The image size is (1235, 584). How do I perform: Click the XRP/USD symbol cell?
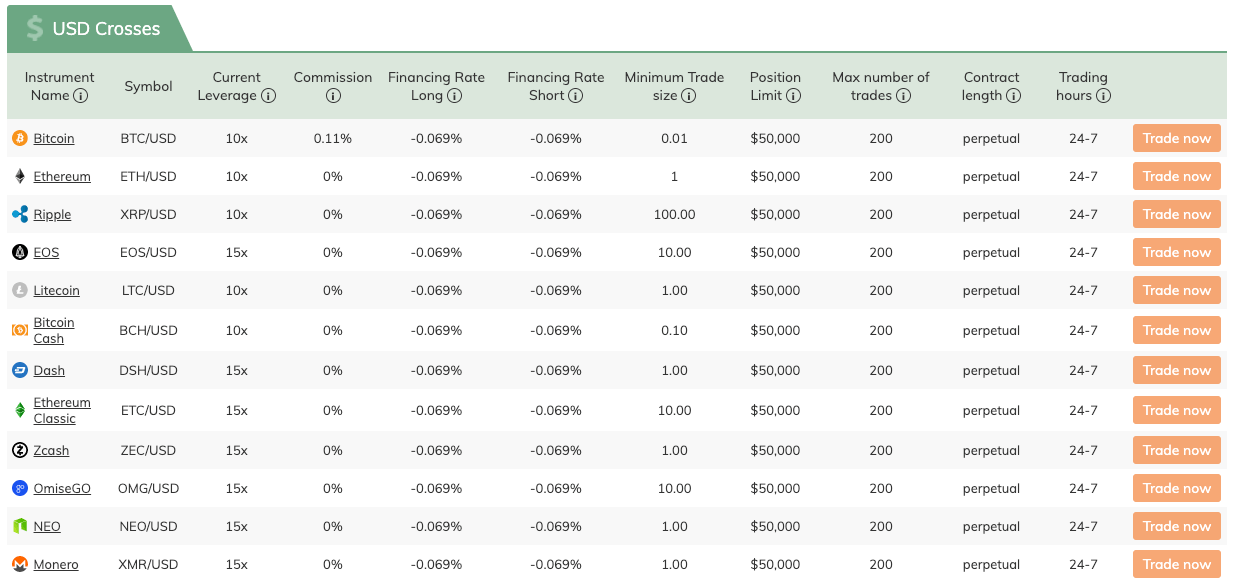point(148,214)
